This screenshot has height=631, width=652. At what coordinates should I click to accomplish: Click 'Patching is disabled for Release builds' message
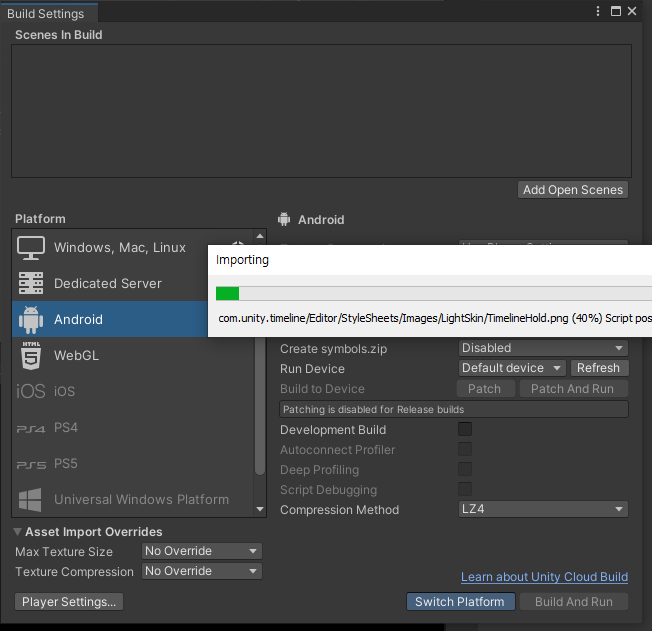click(454, 409)
